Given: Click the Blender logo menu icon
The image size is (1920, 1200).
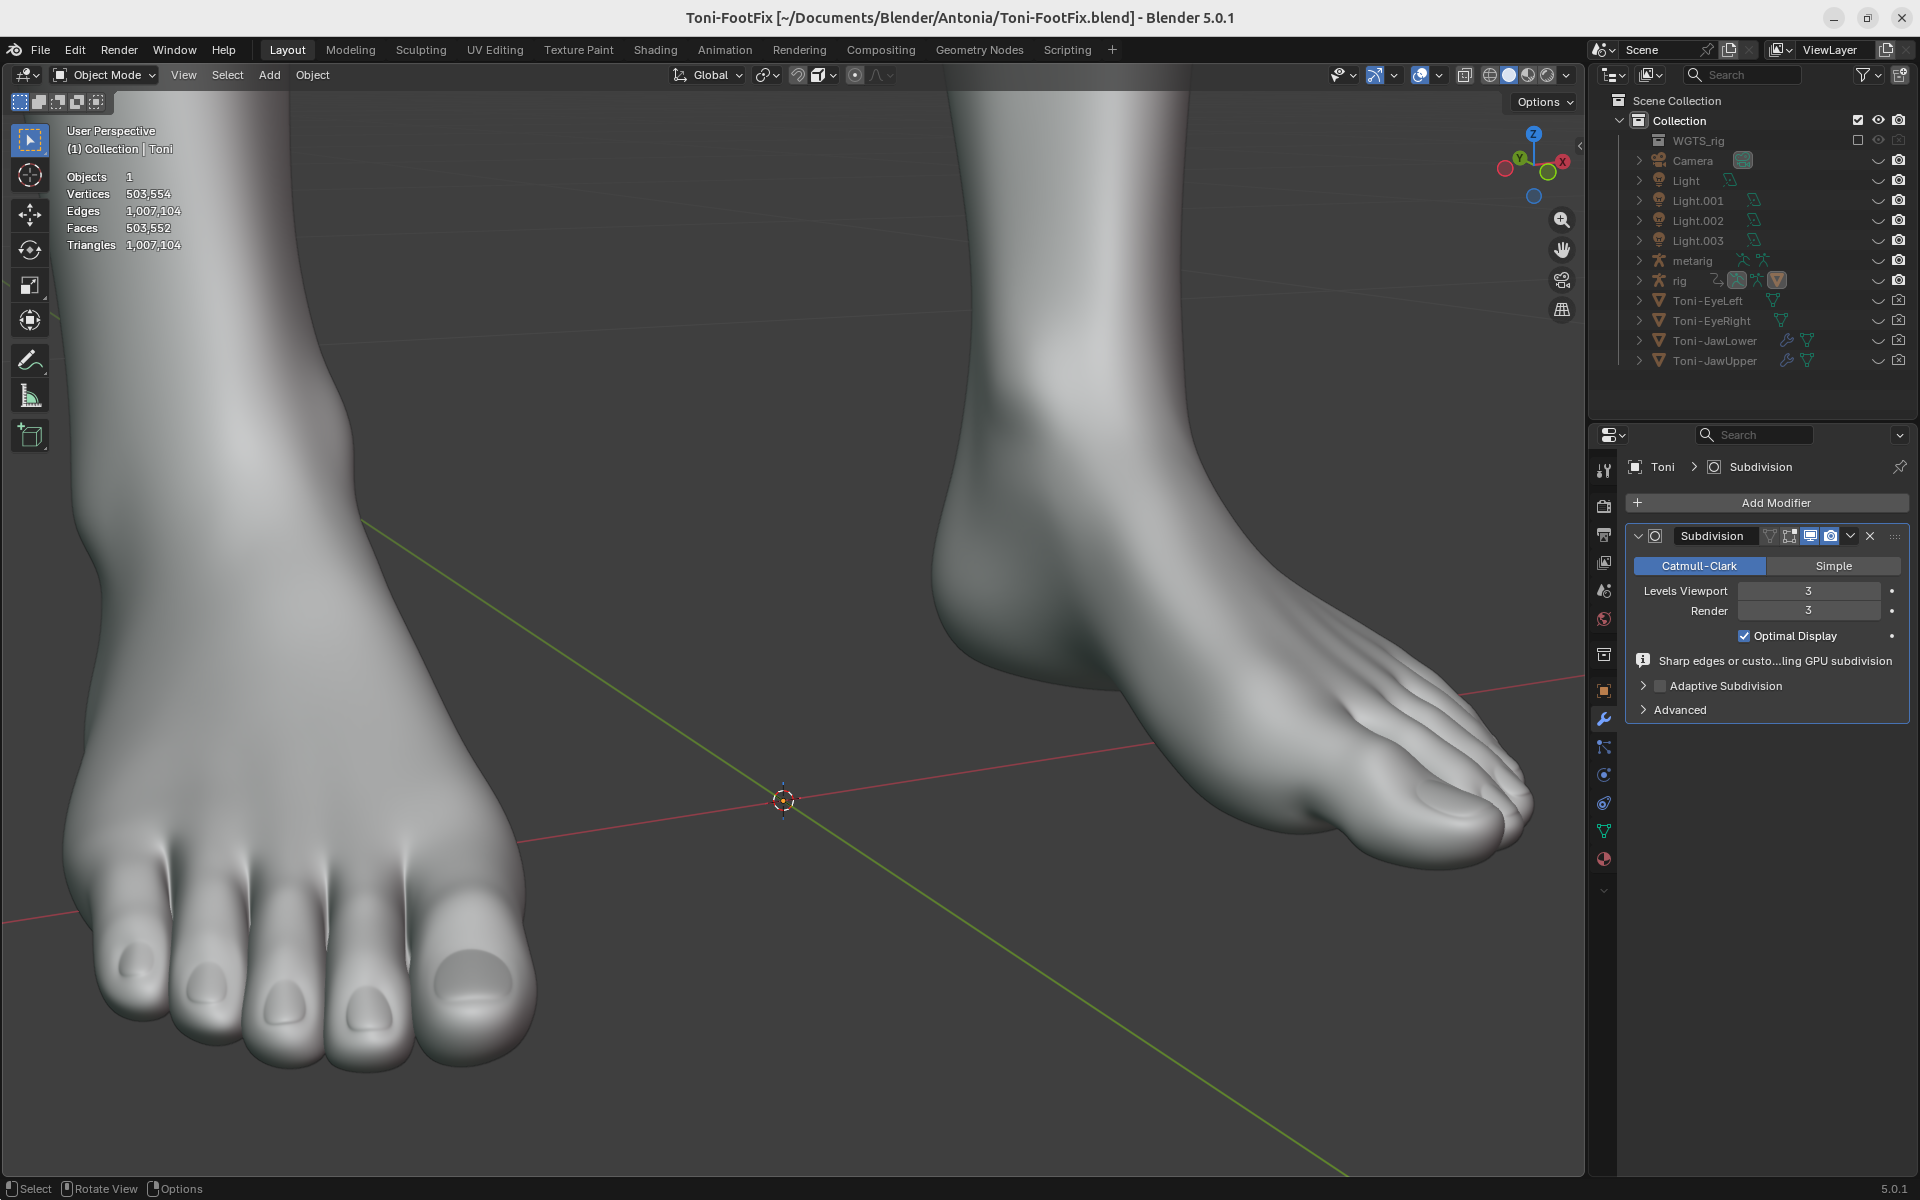Looking at the screenshot, I should 14,50.
